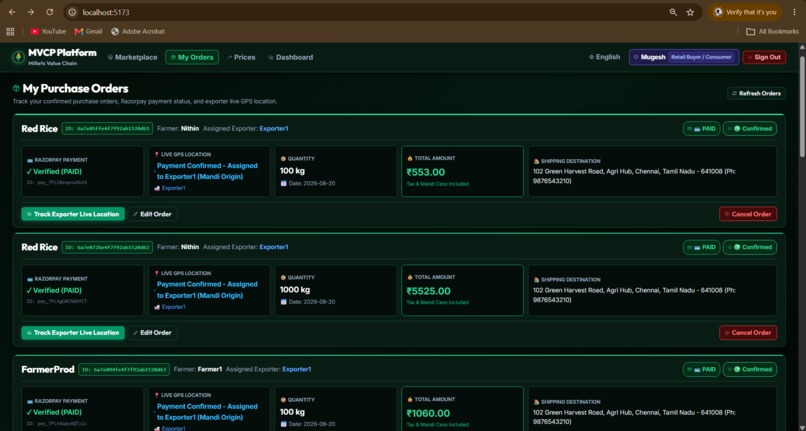806x431 pixels.
Task: Click the FarmerProd order title
Action: pos(48,369)
